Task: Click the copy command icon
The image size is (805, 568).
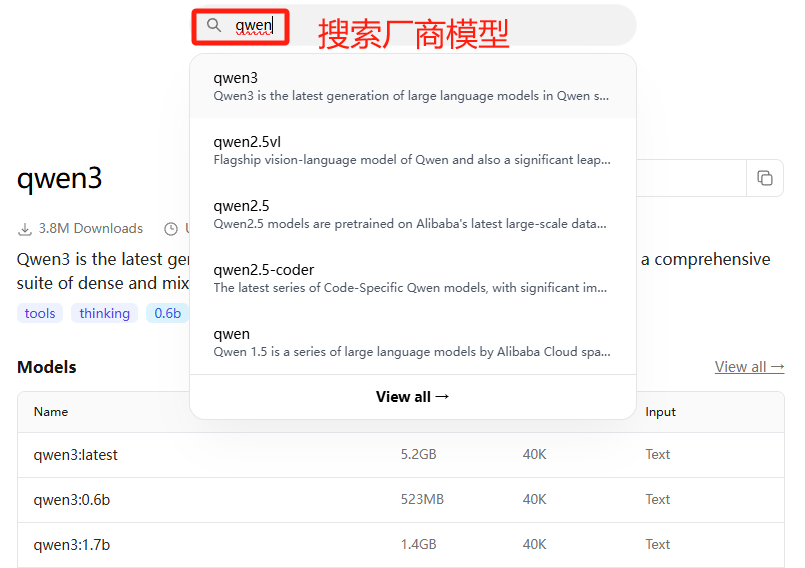Action: click(x=764, y=178)
